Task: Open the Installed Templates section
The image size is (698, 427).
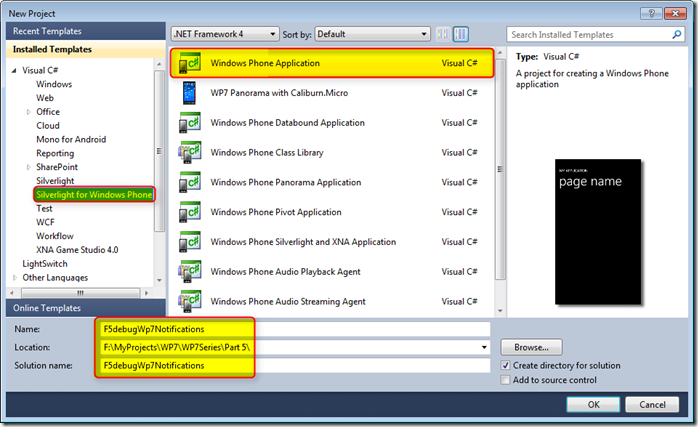Action: tap(85, 49)
